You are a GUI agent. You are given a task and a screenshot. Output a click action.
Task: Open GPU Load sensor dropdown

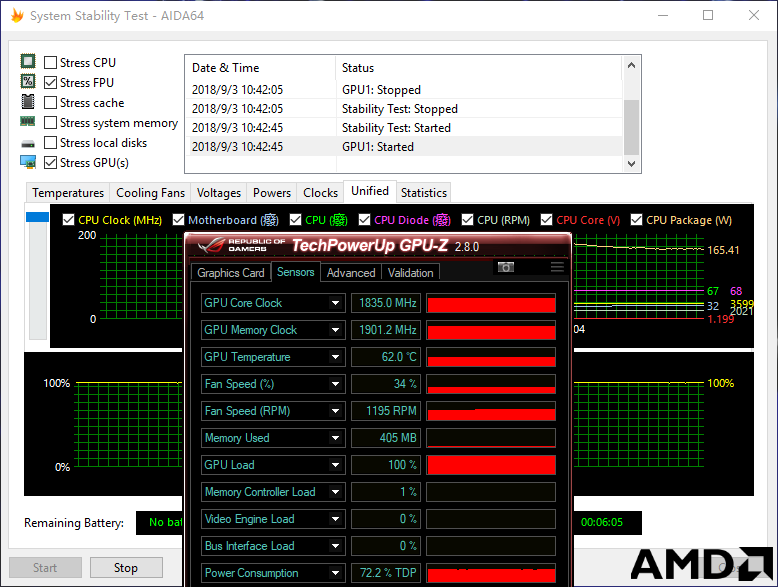[x=336, y=465]
